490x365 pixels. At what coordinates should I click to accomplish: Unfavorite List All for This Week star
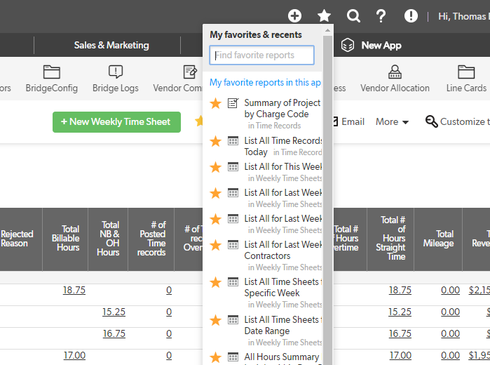coord(216,167)
